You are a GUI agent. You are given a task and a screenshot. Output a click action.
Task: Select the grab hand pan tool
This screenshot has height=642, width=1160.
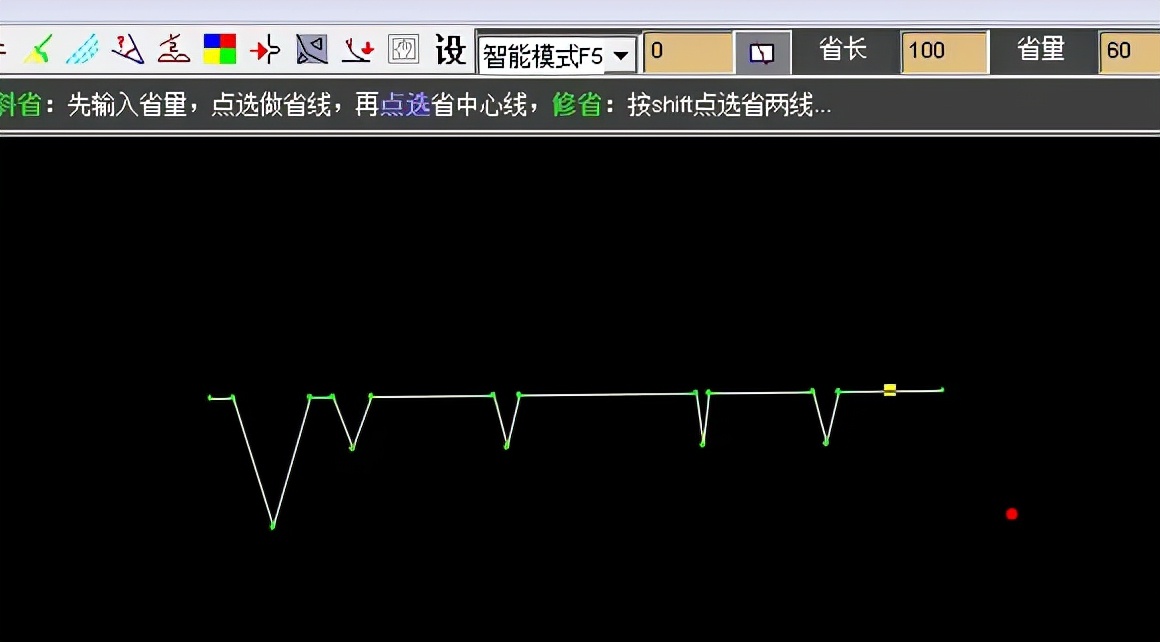(x=402, y=47)
